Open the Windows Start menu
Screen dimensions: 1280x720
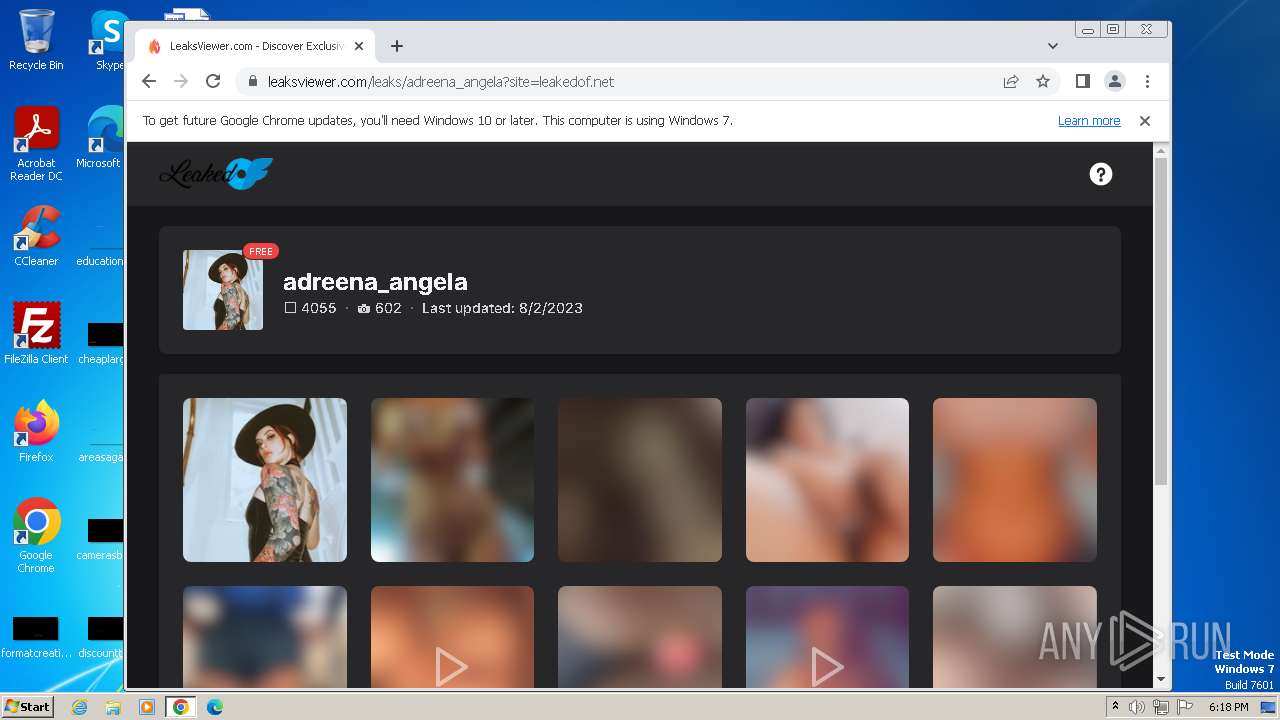[x=28, y=707]
